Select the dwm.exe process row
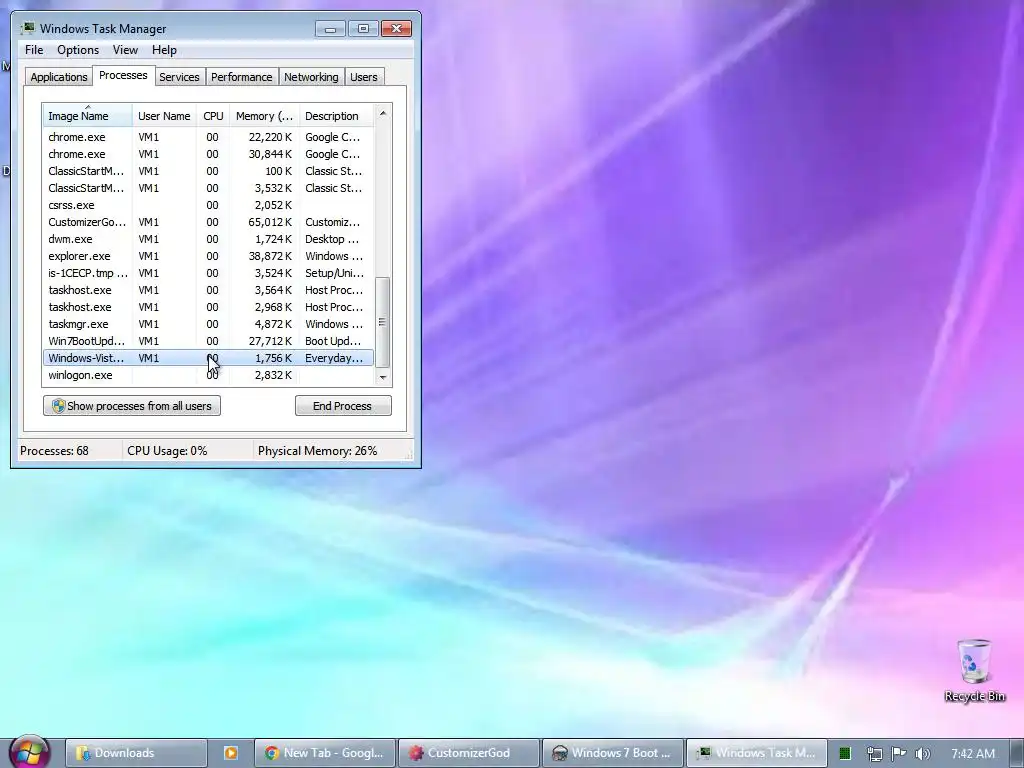The image size is (1024, 768). point(208,239)
